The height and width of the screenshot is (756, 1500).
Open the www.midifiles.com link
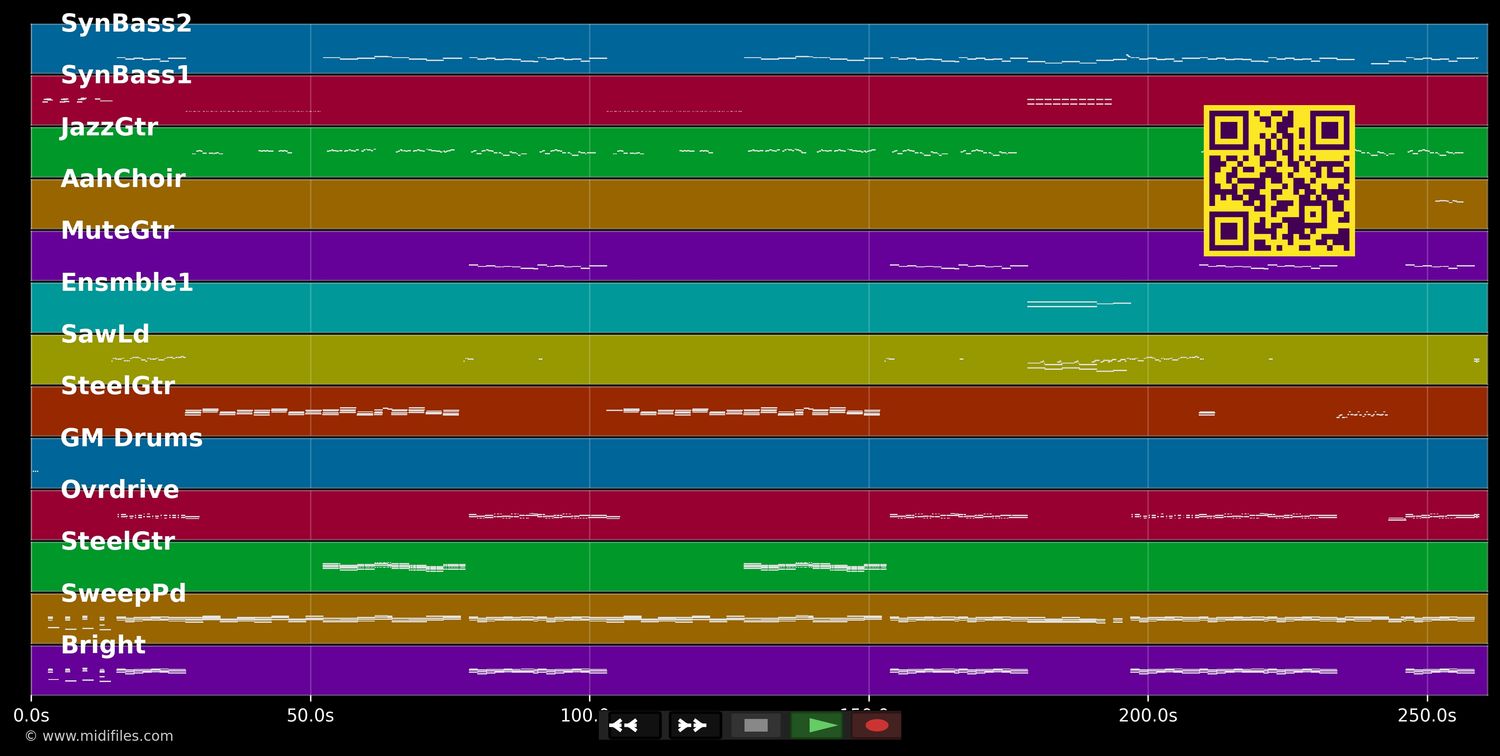(98, 736)
